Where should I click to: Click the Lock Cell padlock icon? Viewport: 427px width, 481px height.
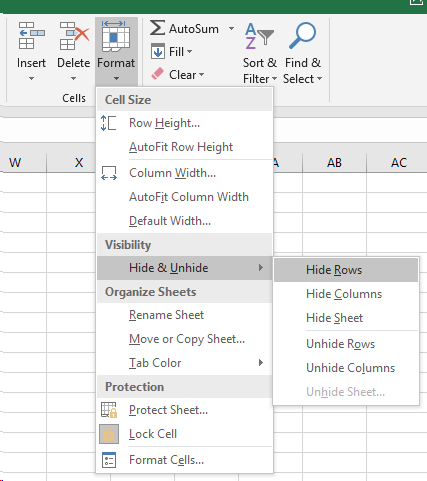(109, 434)
